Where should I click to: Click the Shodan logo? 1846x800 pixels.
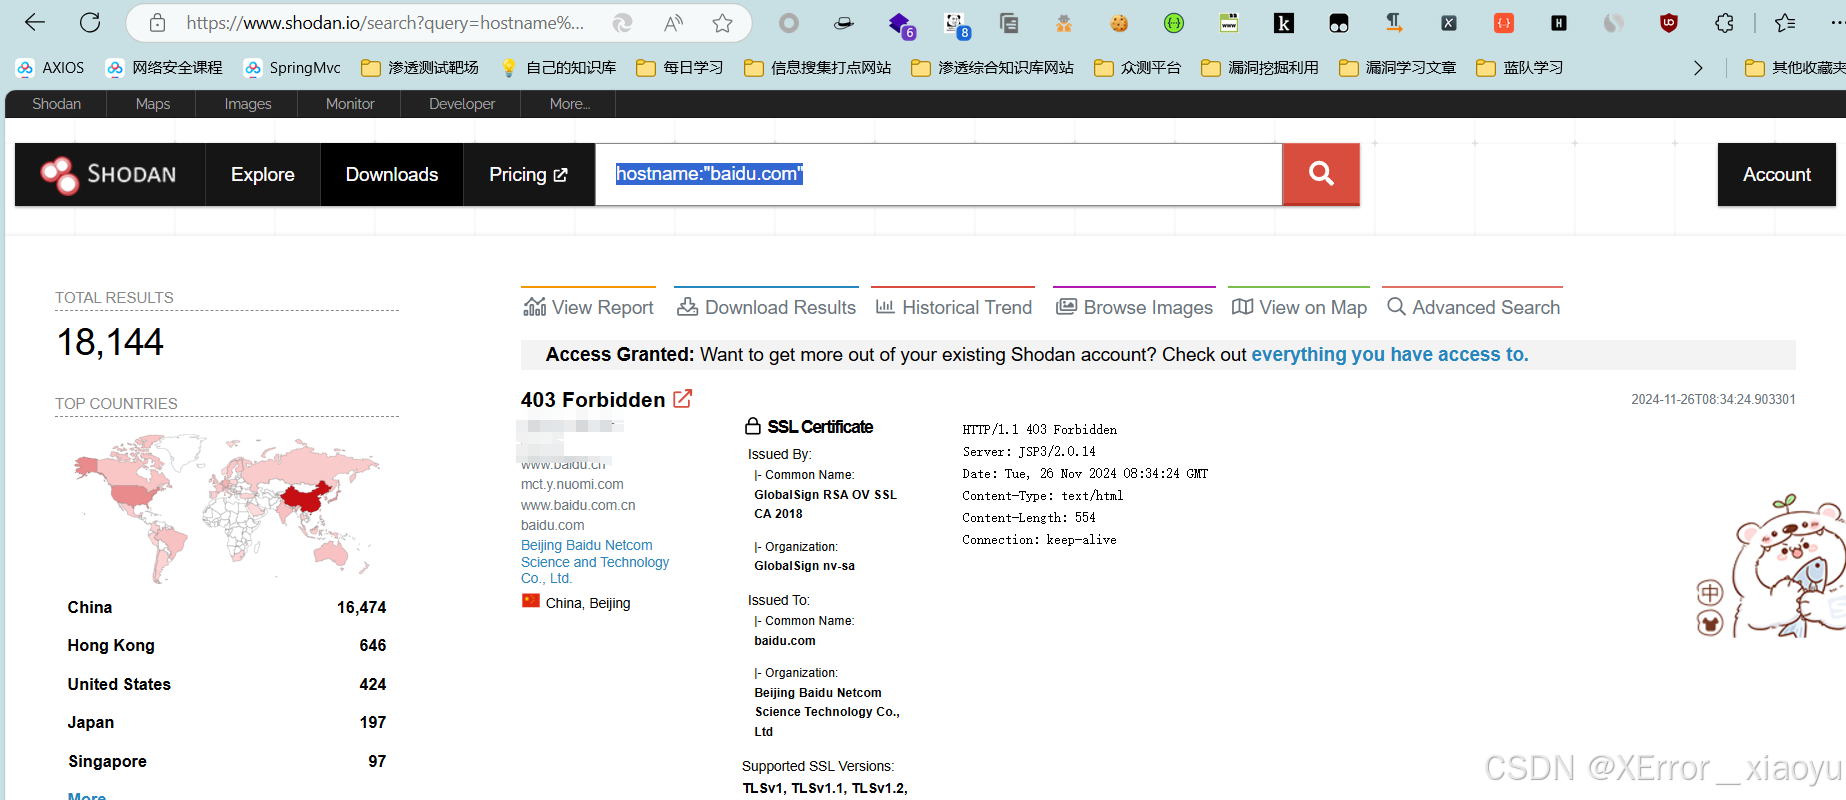point(109,174)
